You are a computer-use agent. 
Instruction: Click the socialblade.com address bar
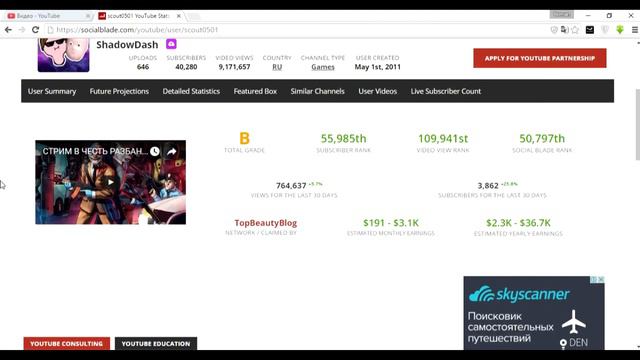pos(298,30)
